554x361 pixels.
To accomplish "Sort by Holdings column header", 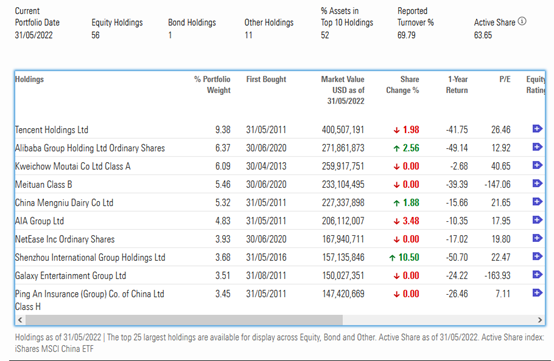I will 29,79.
